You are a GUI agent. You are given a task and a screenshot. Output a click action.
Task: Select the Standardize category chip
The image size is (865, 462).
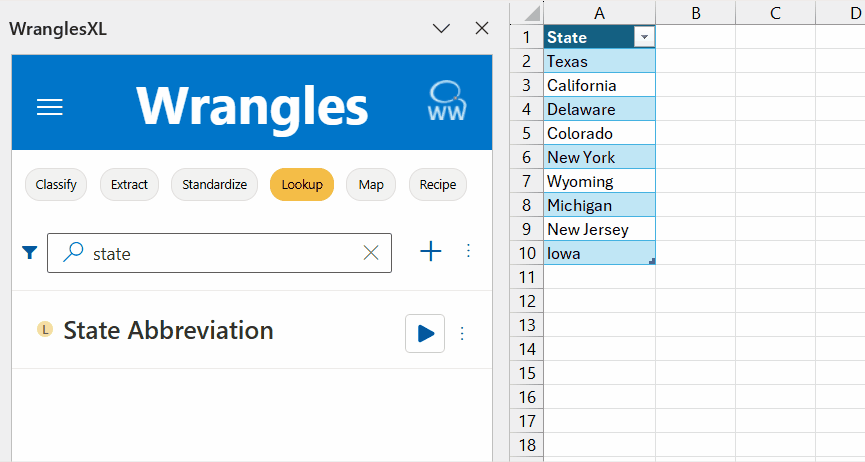[214, 185]
